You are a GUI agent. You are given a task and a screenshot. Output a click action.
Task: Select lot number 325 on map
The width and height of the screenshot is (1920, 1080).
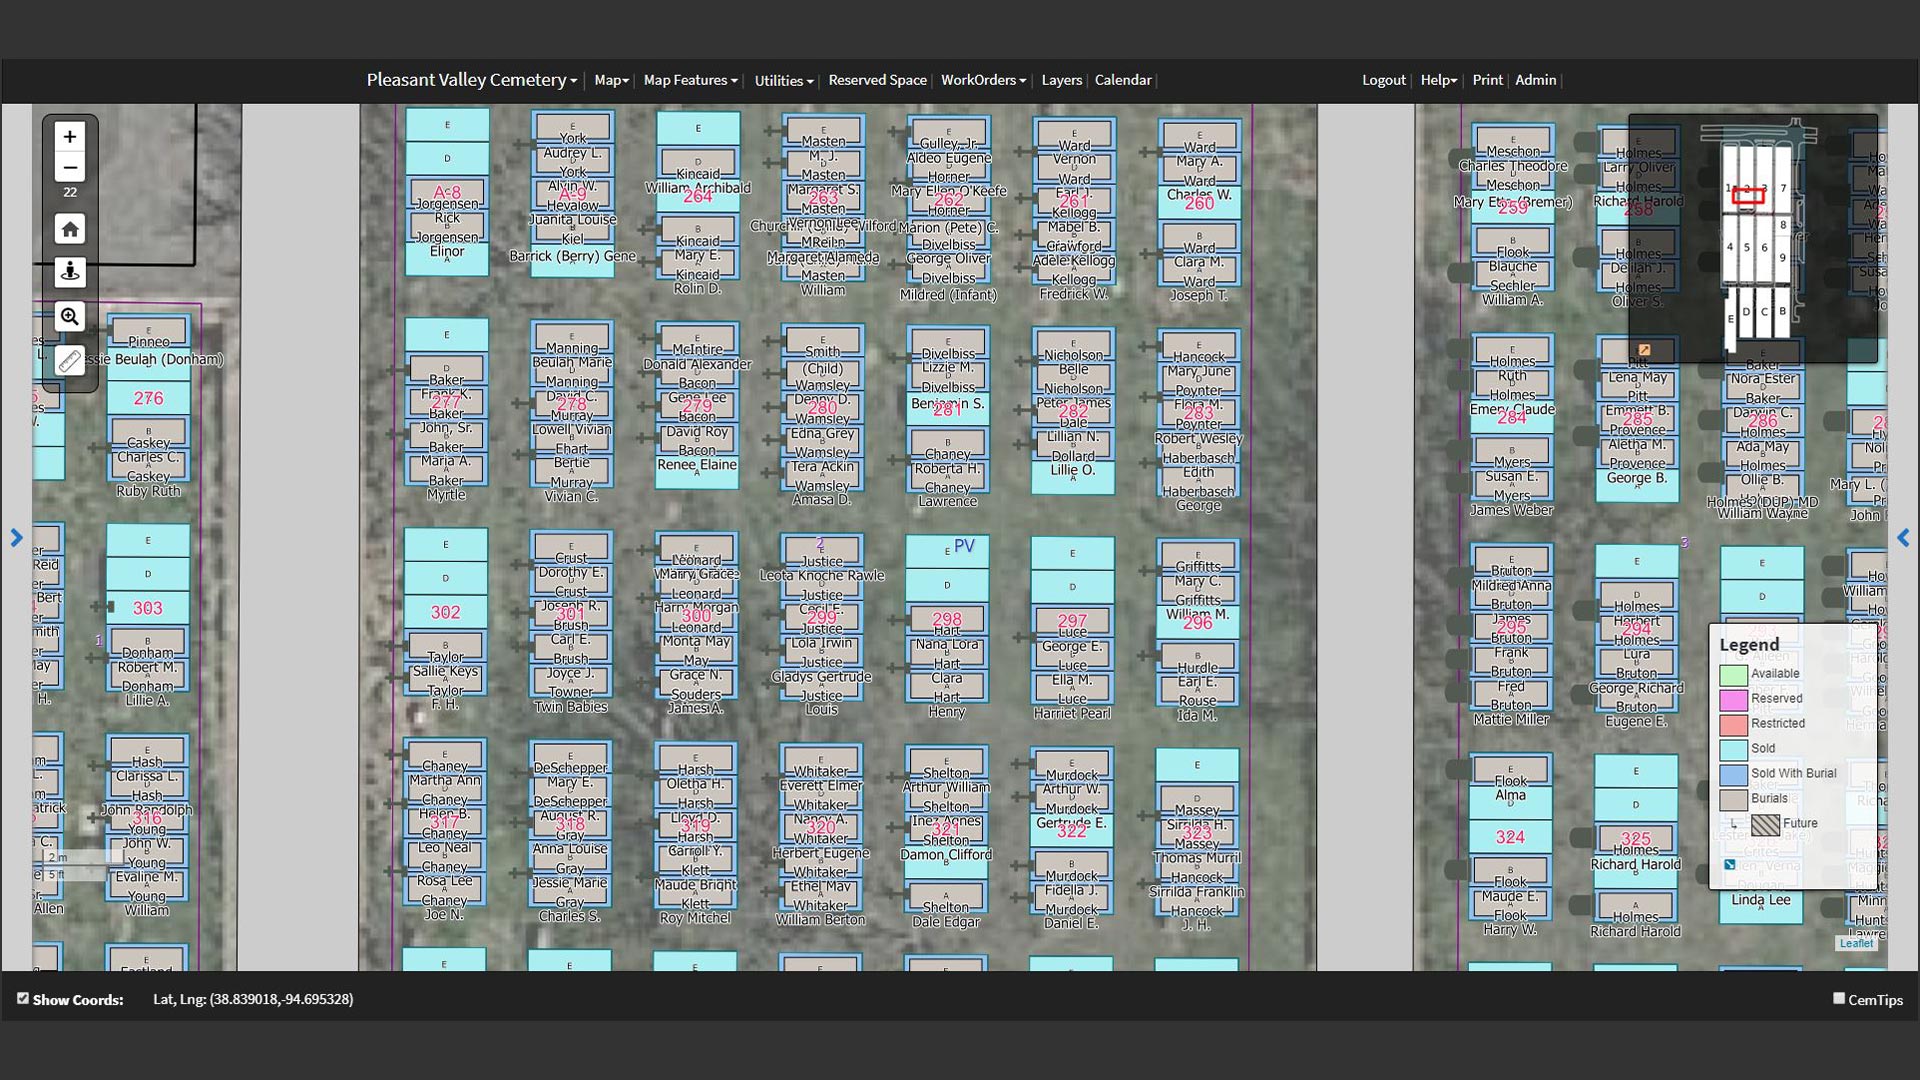pos(1636,838)
